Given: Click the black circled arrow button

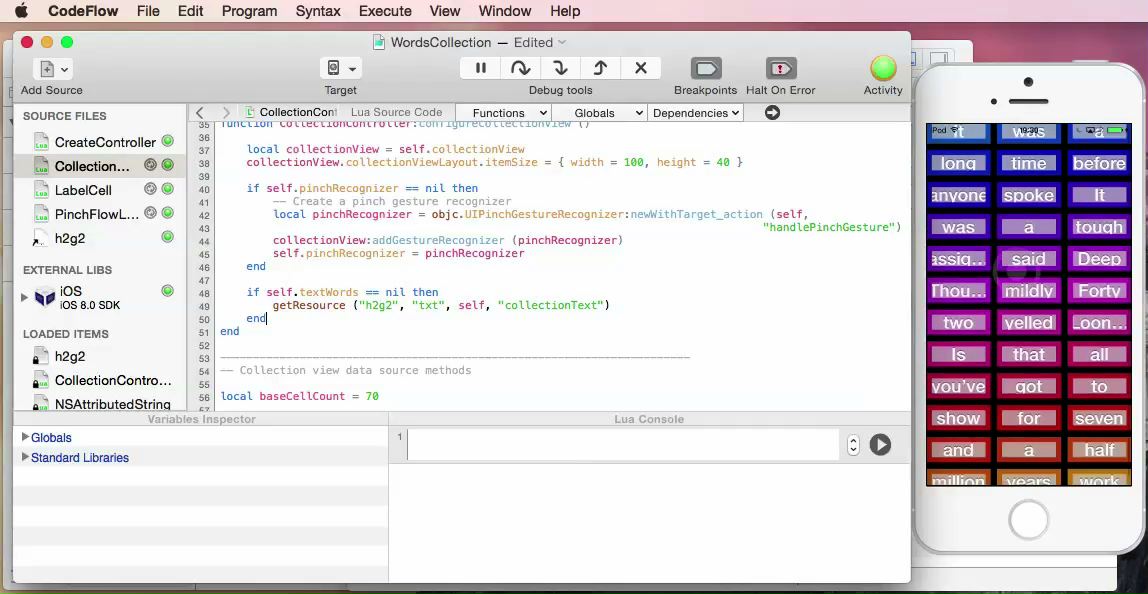Looking at the screenshot, I should click(x=772, y=112).
